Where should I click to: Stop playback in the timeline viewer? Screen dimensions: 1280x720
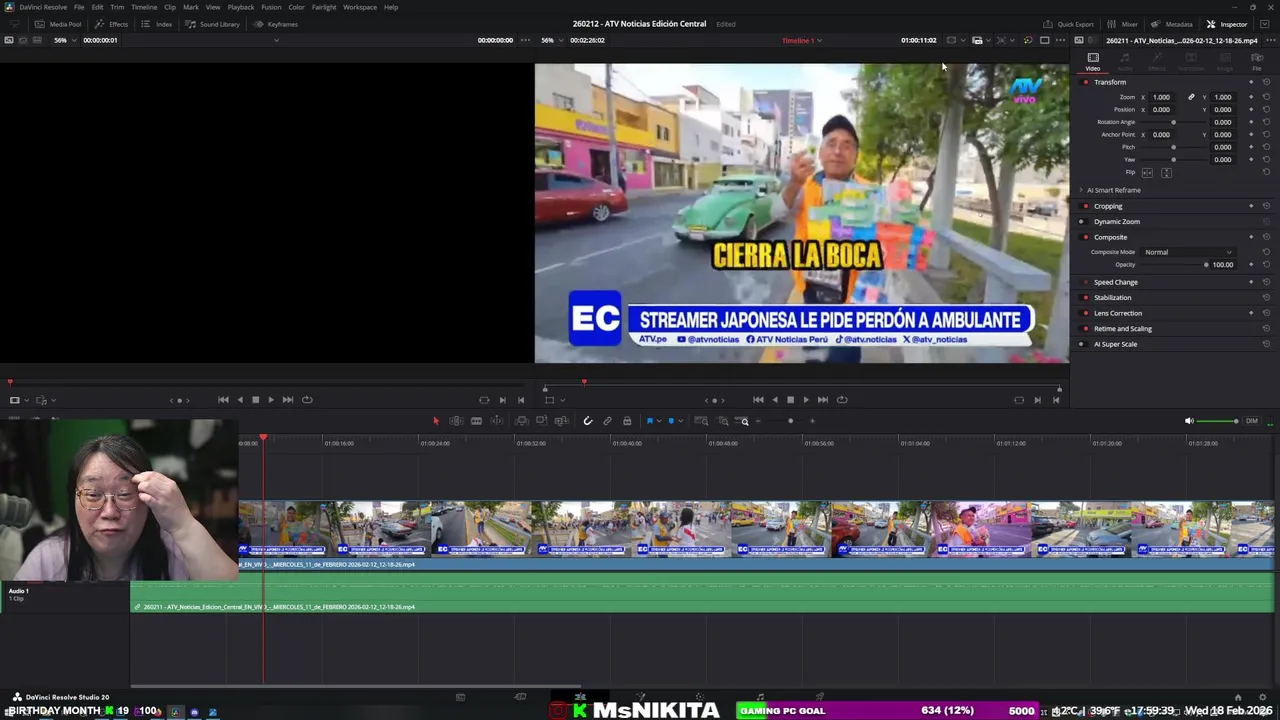pyautogui.click(x=790, y=399)
